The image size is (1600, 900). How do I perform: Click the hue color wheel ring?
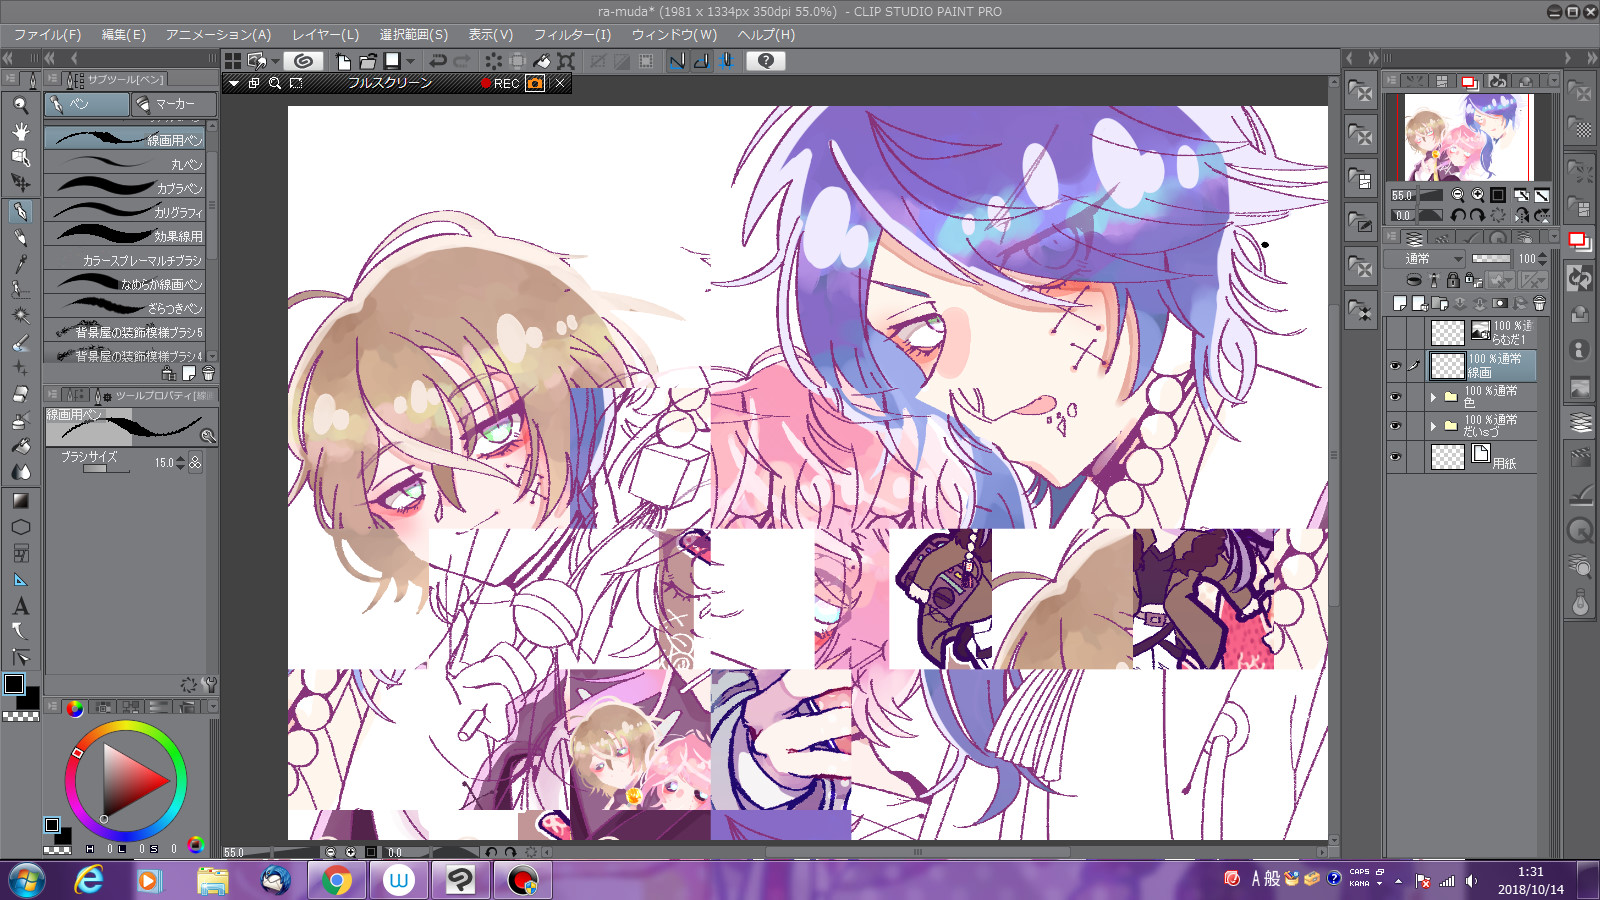pyautogui.click(x=126, y=727)
